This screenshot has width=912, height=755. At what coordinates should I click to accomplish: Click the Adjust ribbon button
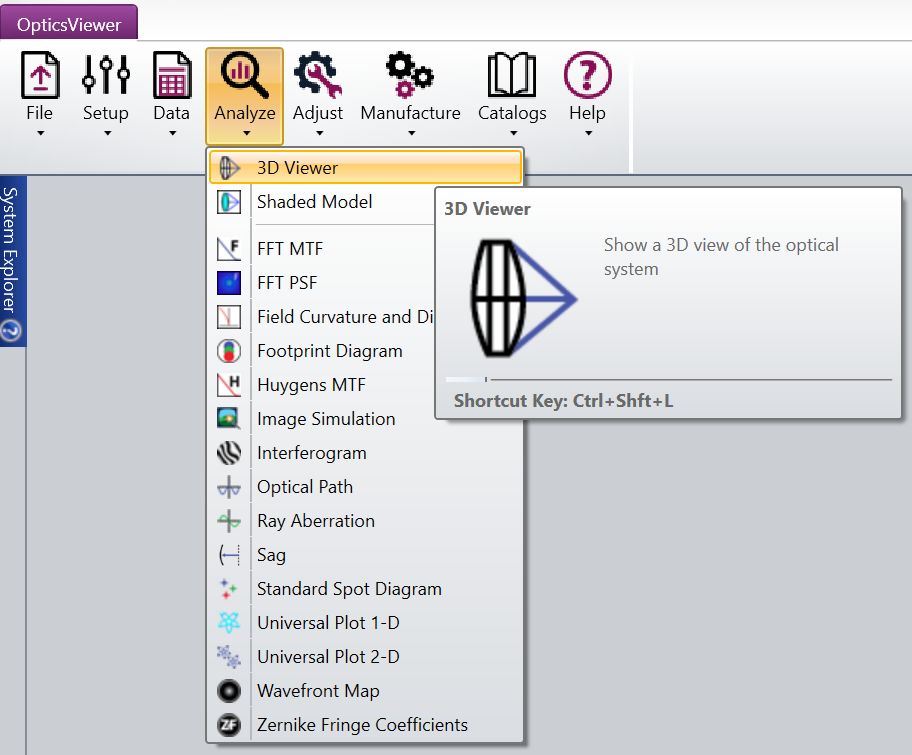[318, 95]
